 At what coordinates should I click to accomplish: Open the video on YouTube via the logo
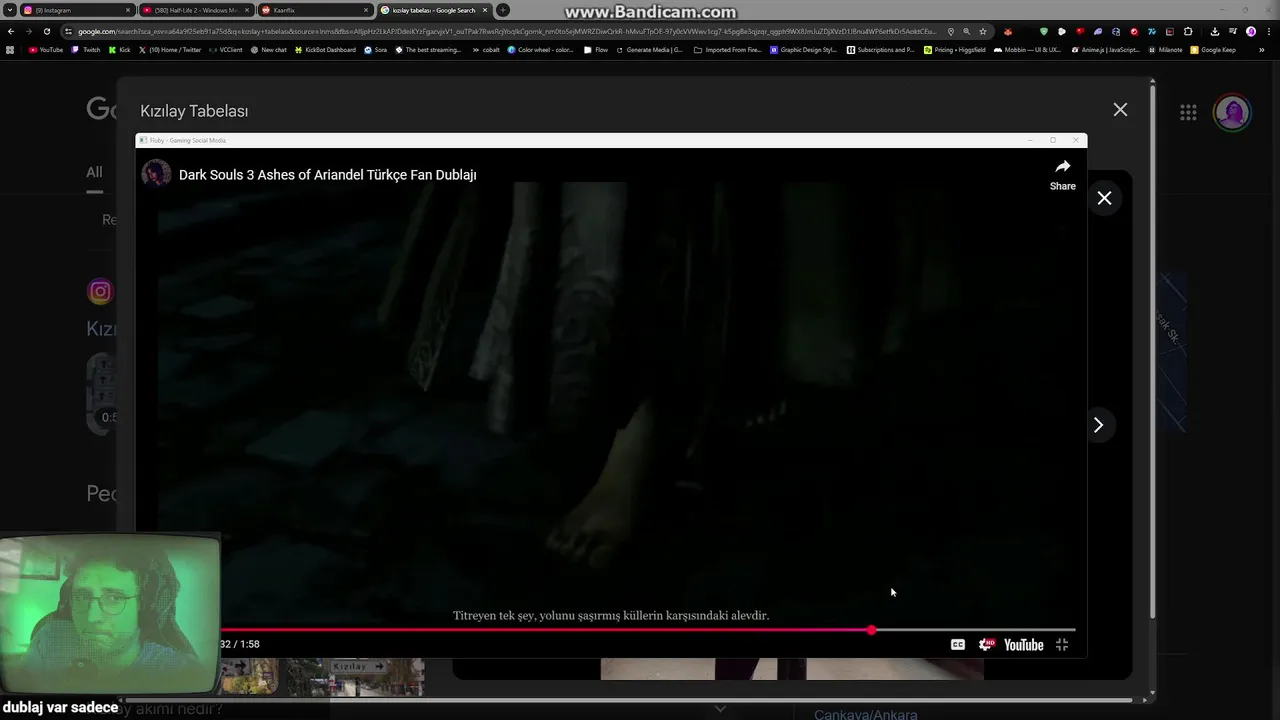(x=1023, y=645)
